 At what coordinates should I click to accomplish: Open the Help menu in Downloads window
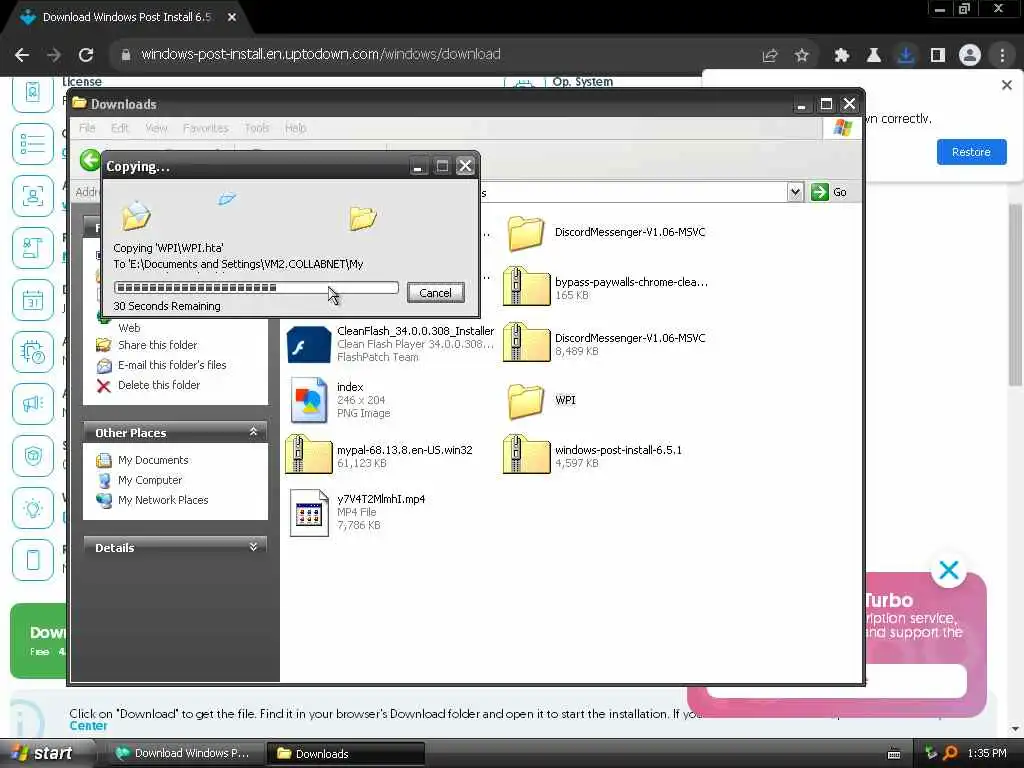(295, 128)
